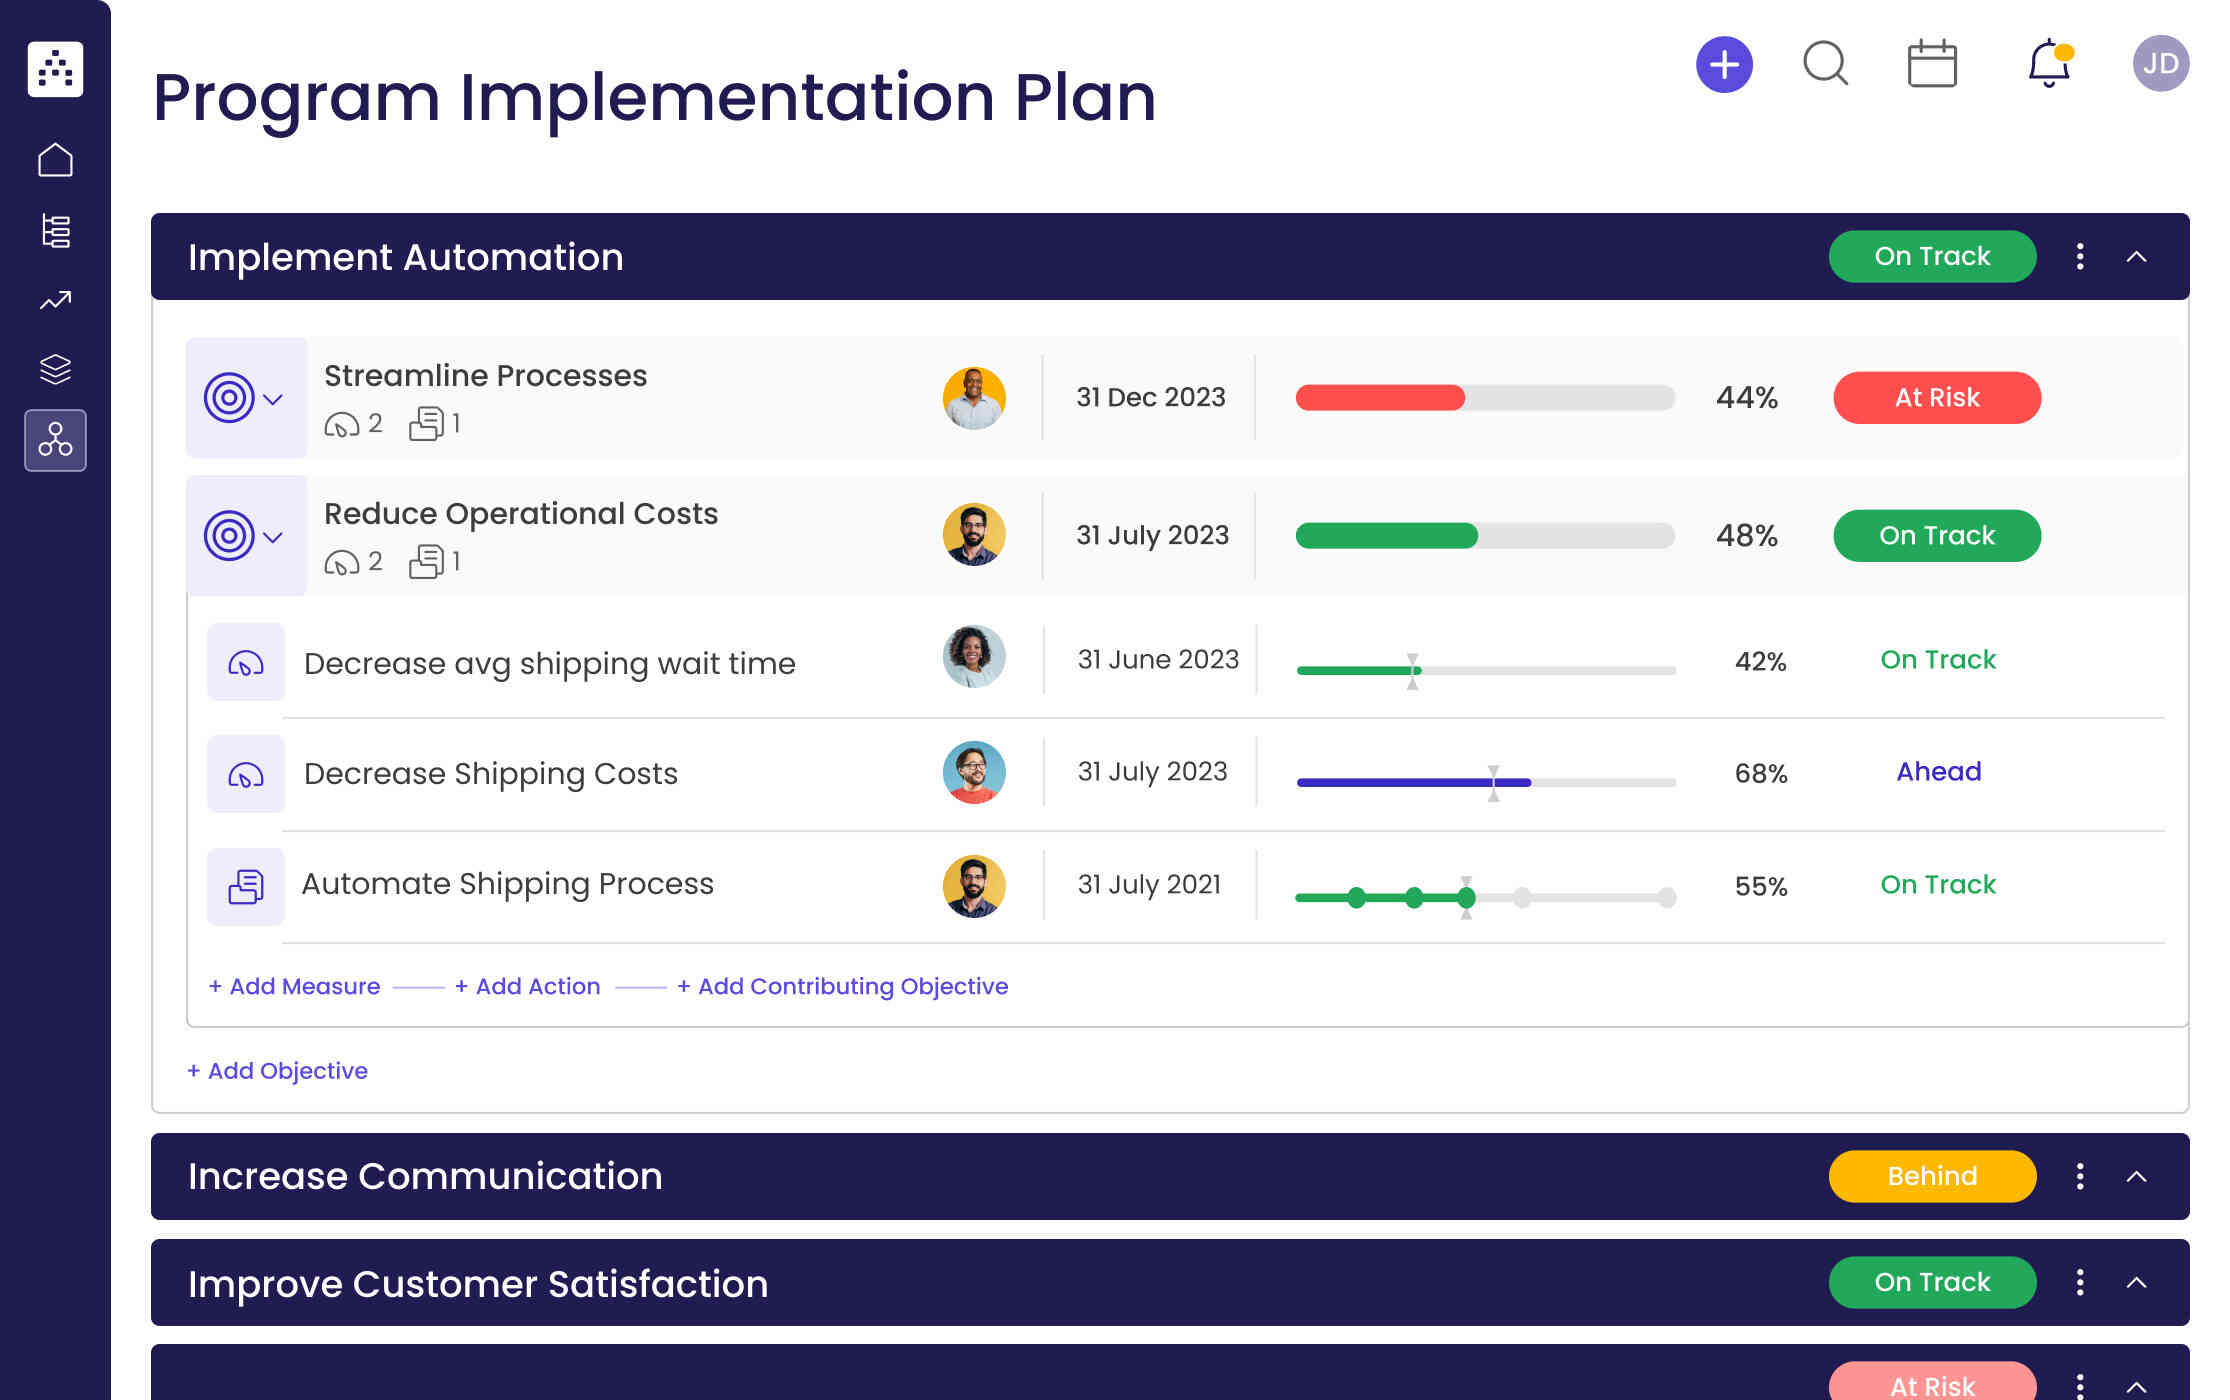
Task: Open the Increase Communication overflow menu
Action: click(2080, 1176)
